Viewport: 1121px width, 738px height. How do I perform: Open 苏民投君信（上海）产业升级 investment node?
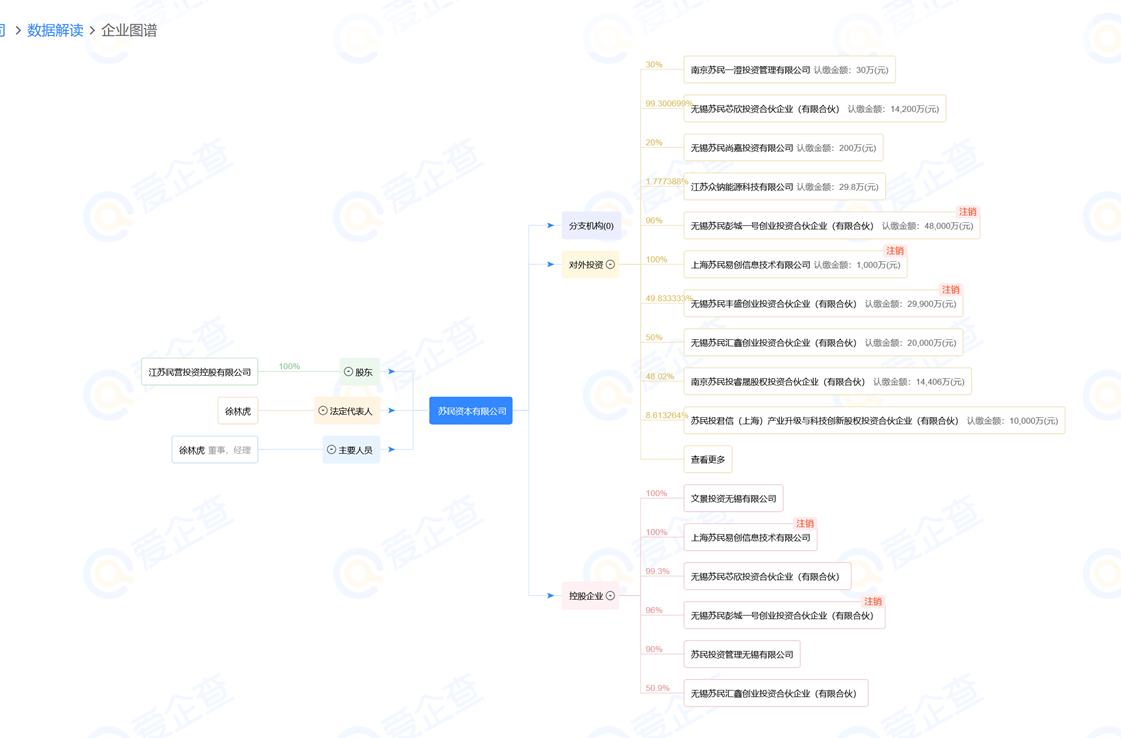874,420
